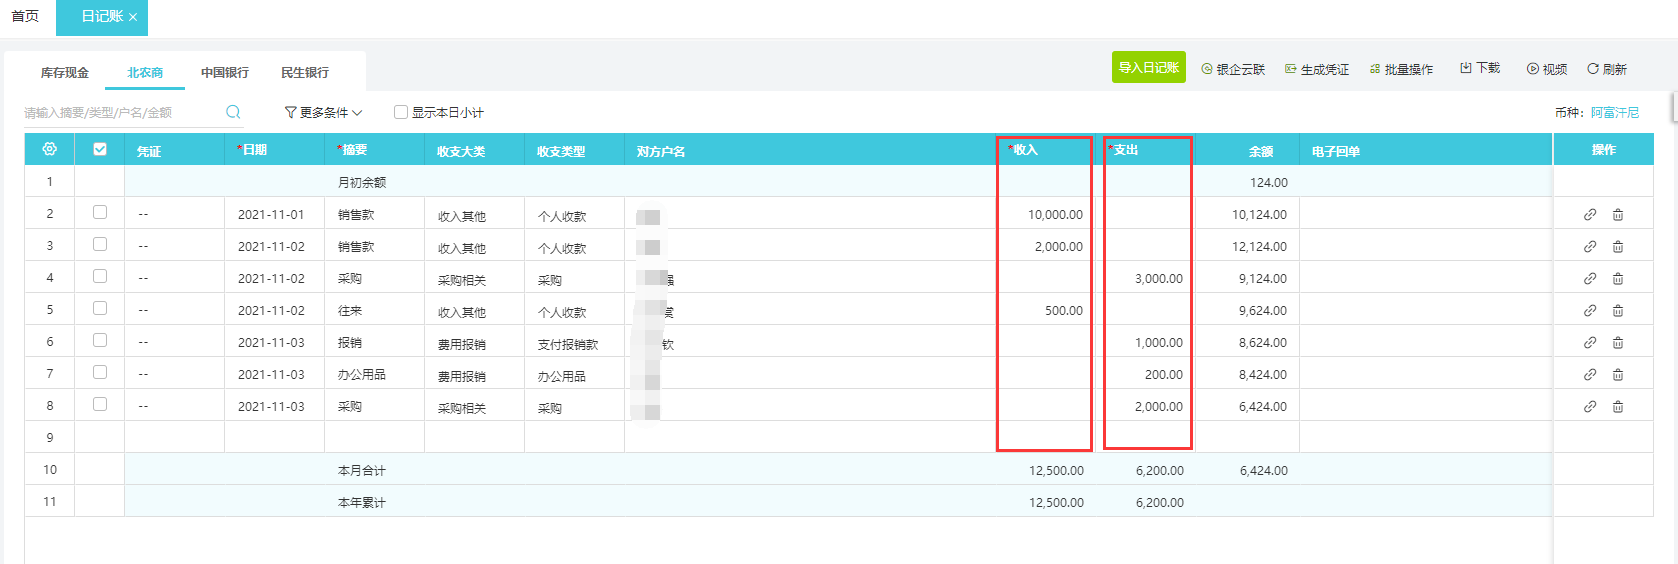1678x564 pixels.
Task: Delete row 3 with 12,124.00 balance
Action: (1618, 247)
